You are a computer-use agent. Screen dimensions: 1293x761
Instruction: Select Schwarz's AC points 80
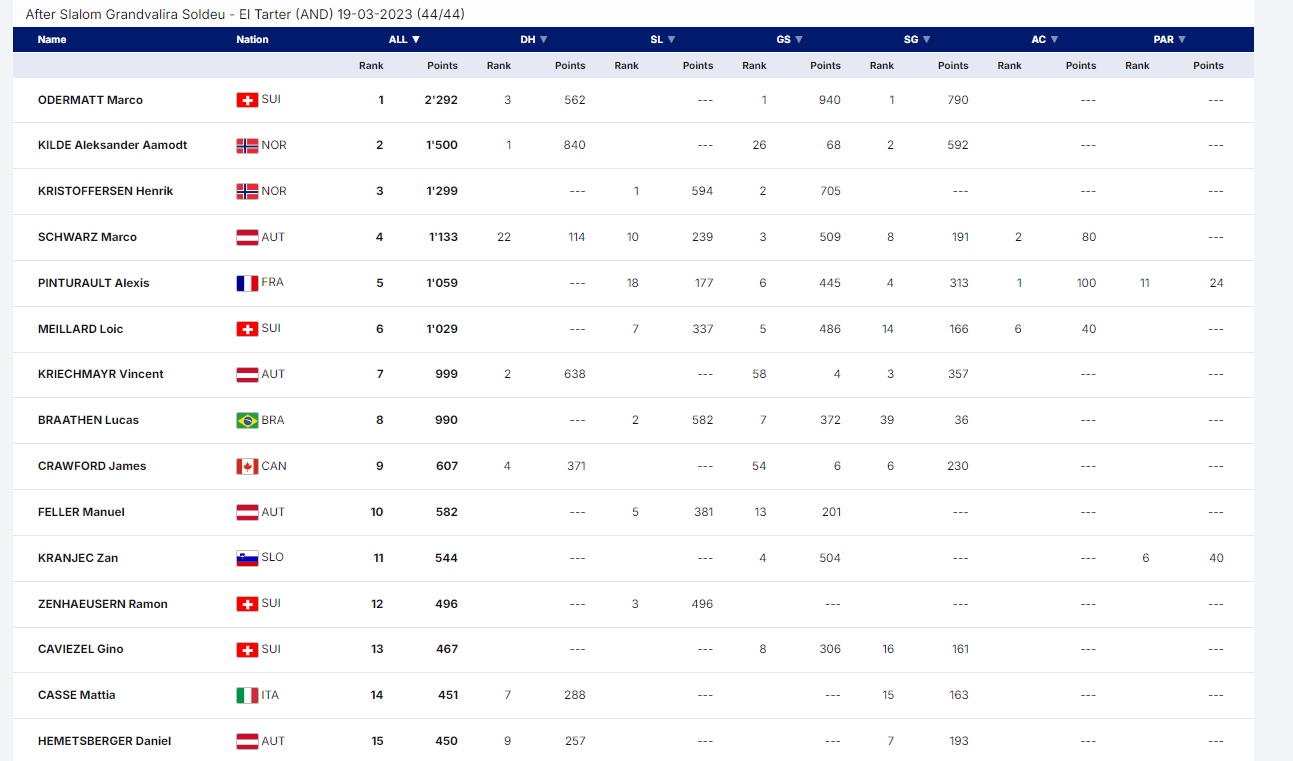click(x=1089, y=237)
